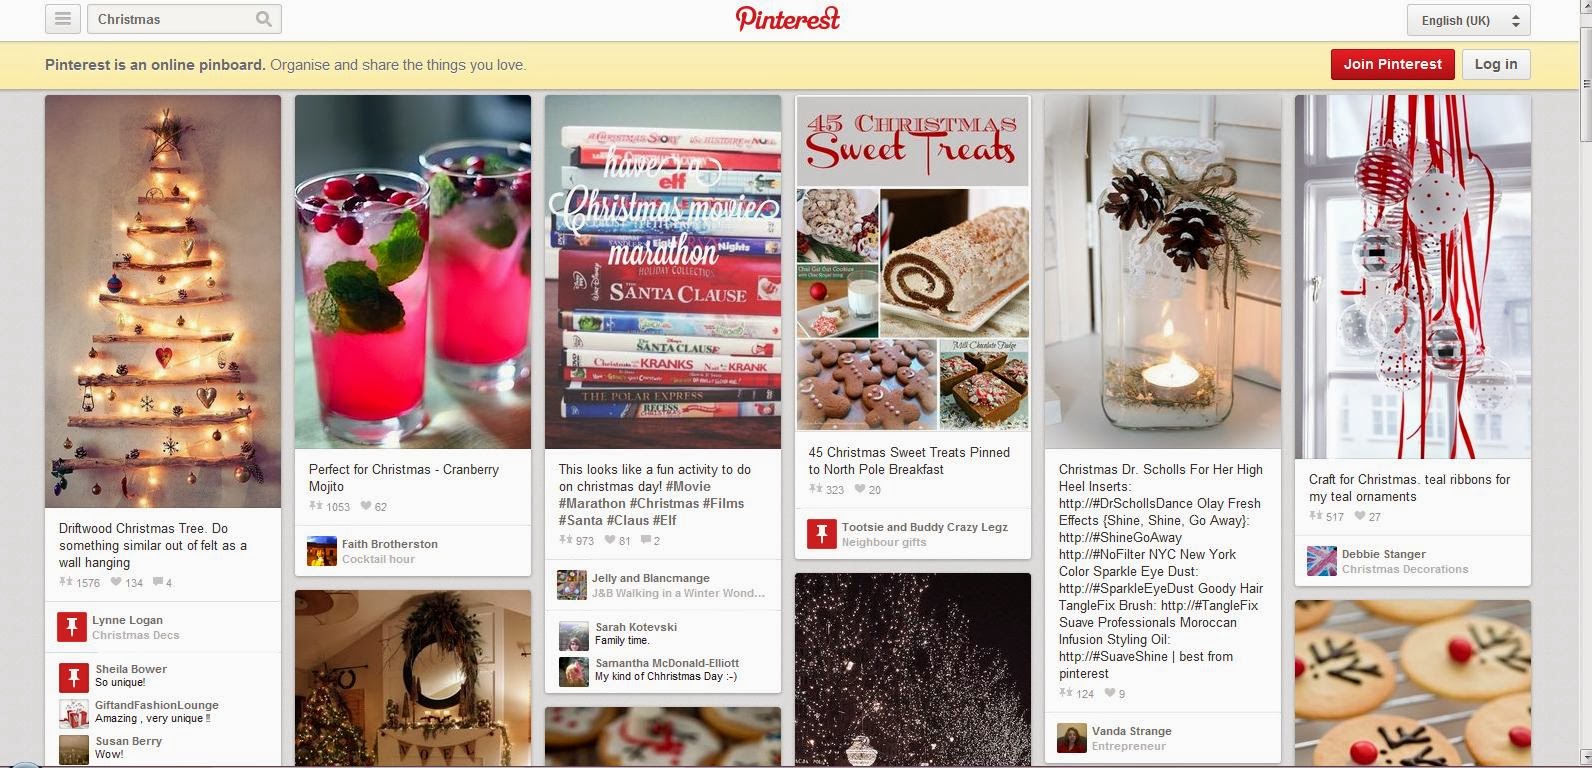1592x768 pixels.
Task: Click the search magnifier icon
Action: (x=264, y=19)
